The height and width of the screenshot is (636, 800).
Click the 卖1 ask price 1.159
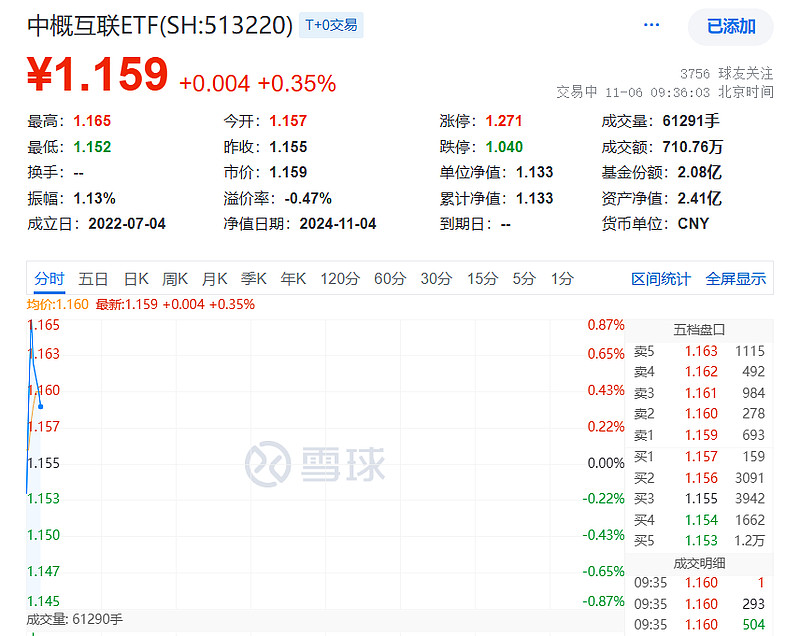[x=700, y=435]
